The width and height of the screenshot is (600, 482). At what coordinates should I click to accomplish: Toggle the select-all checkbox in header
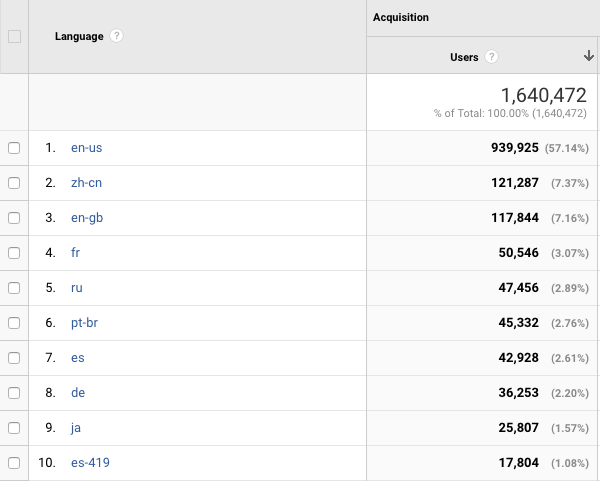[x=15, y=37]
